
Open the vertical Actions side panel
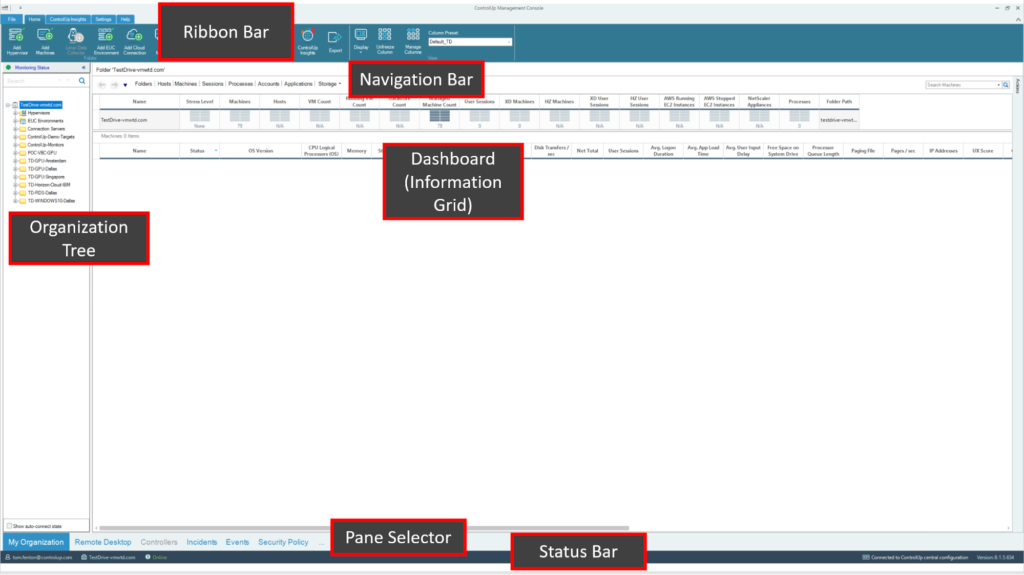click(1017, 85)
